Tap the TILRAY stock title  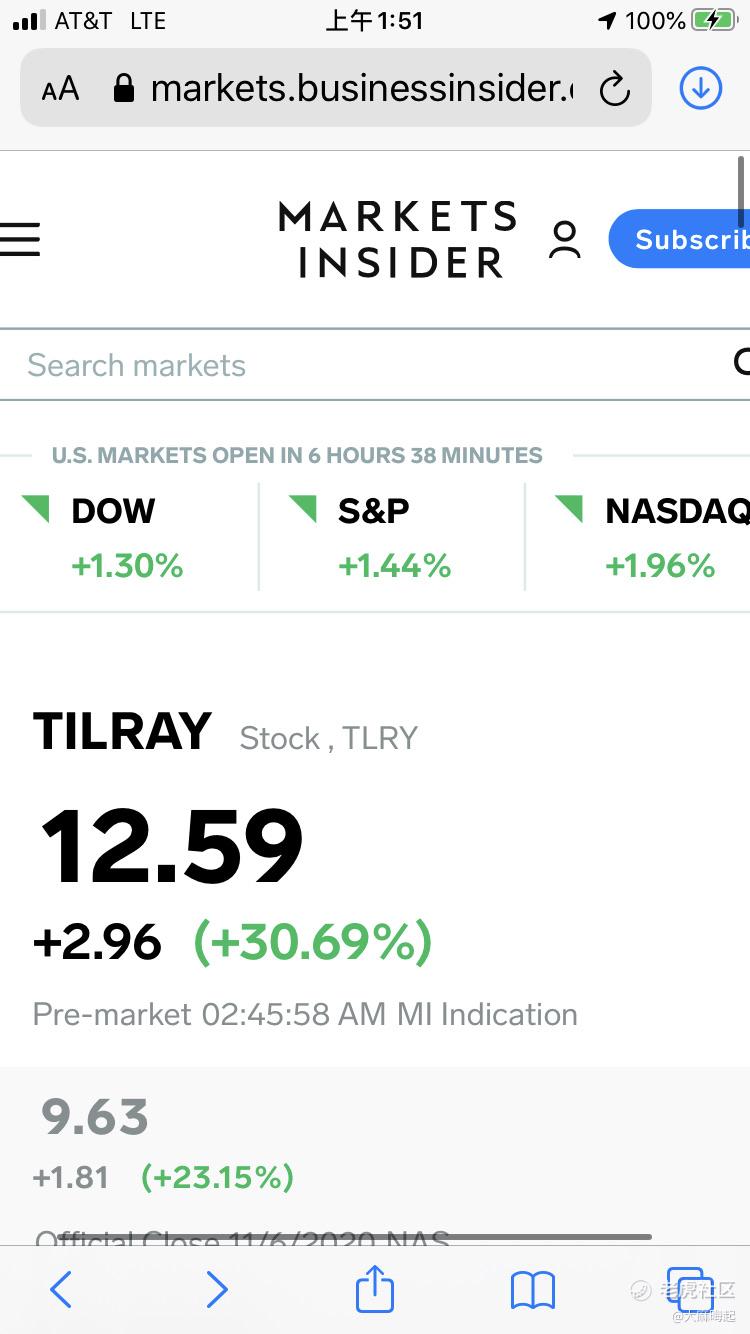click(x=122, y=732)
